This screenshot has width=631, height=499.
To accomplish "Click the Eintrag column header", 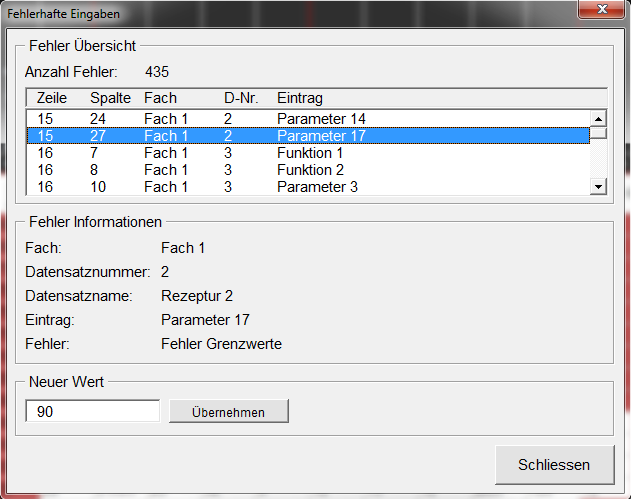I will [x=299, y=98].
